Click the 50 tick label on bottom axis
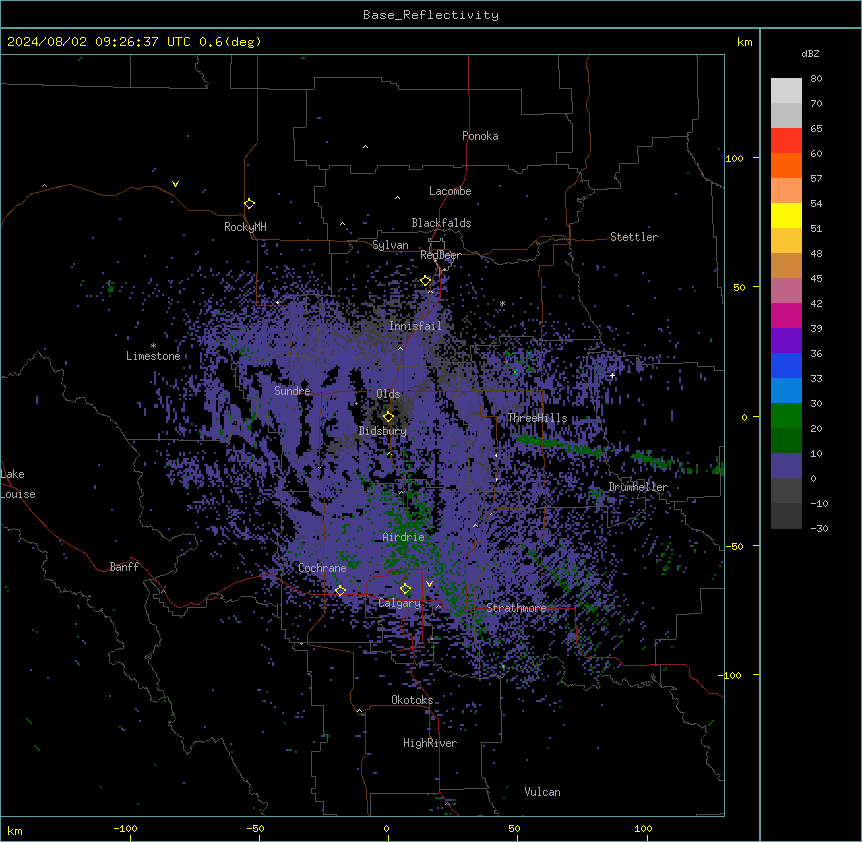862x842 pixels. (514, 828)
